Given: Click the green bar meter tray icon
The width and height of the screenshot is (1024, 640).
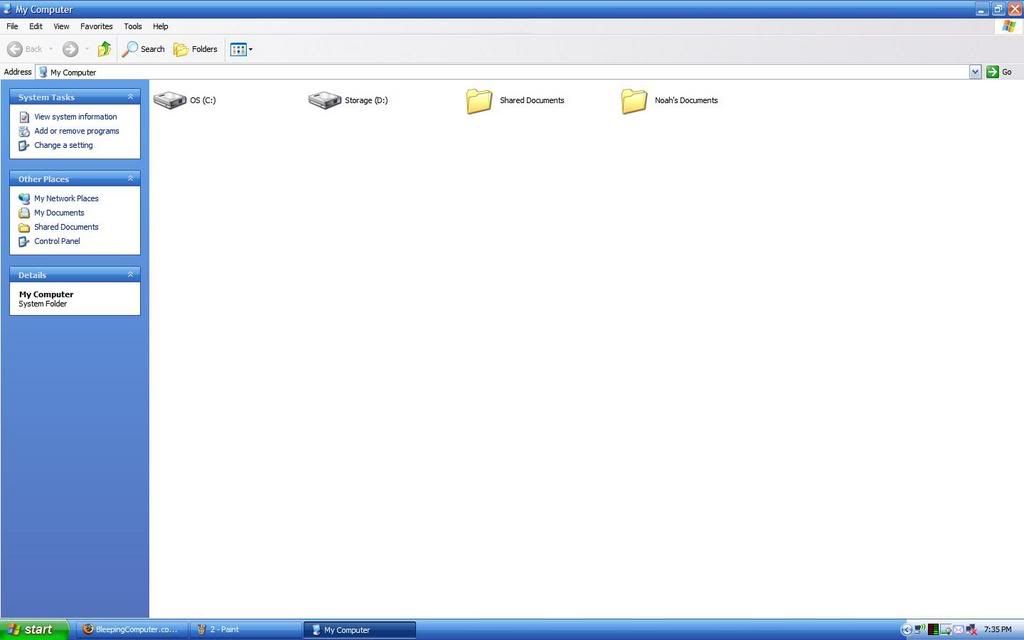Looking at the screenshot, I should tap(933, 630).
